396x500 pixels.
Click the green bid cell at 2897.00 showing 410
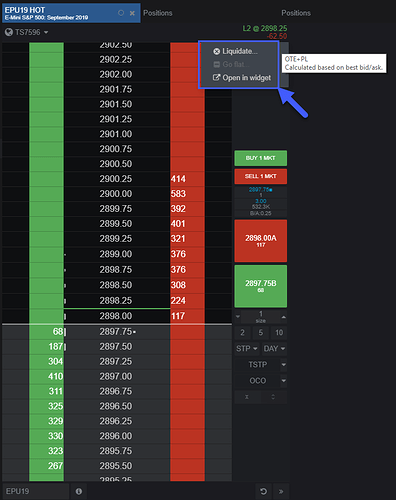tap(46, 376)
